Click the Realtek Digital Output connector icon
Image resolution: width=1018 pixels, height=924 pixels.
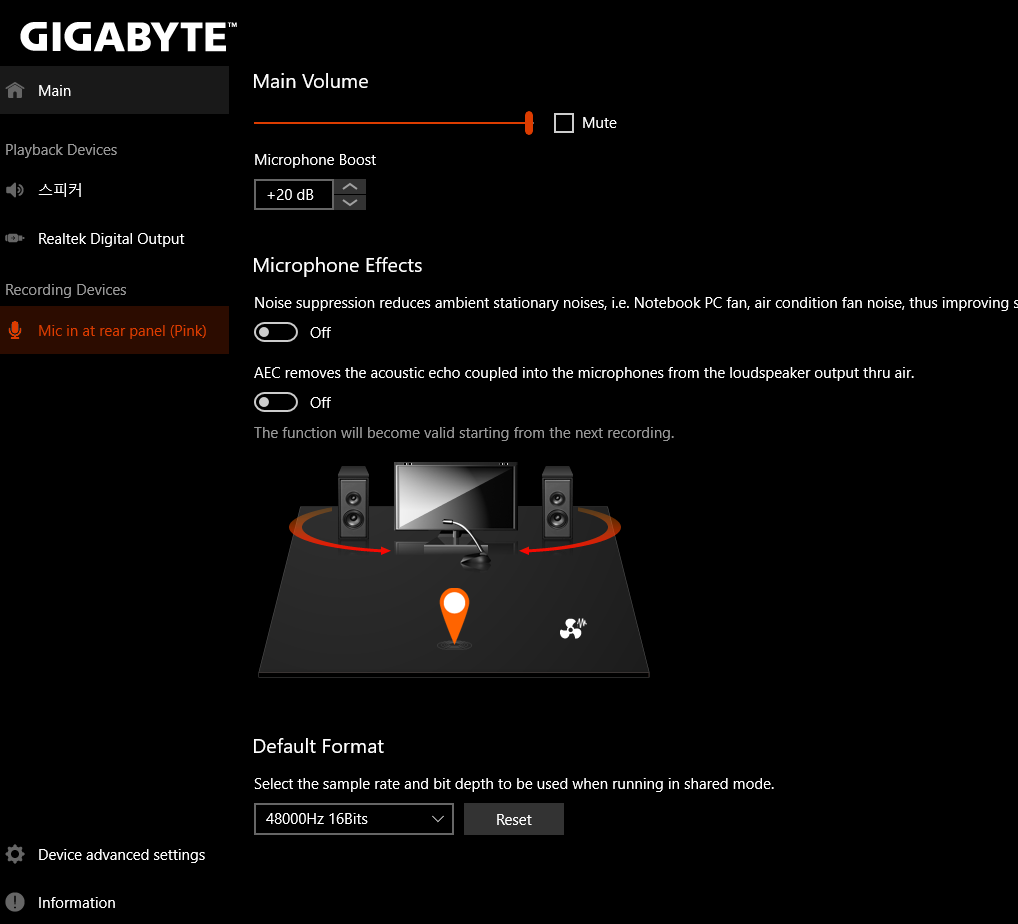click(14, 238)
